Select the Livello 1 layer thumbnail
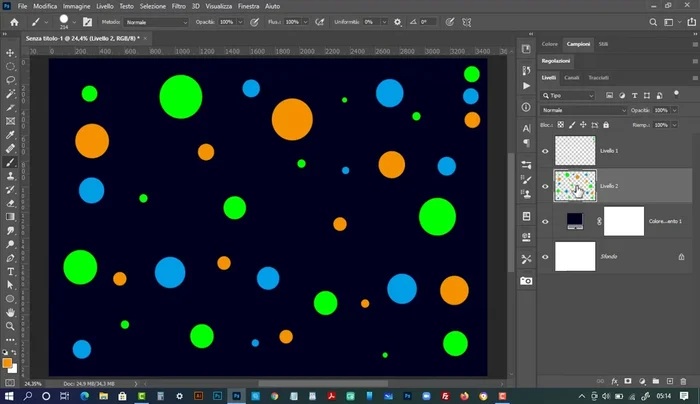Screen dimensions: 700x404 tap(575, 151)
